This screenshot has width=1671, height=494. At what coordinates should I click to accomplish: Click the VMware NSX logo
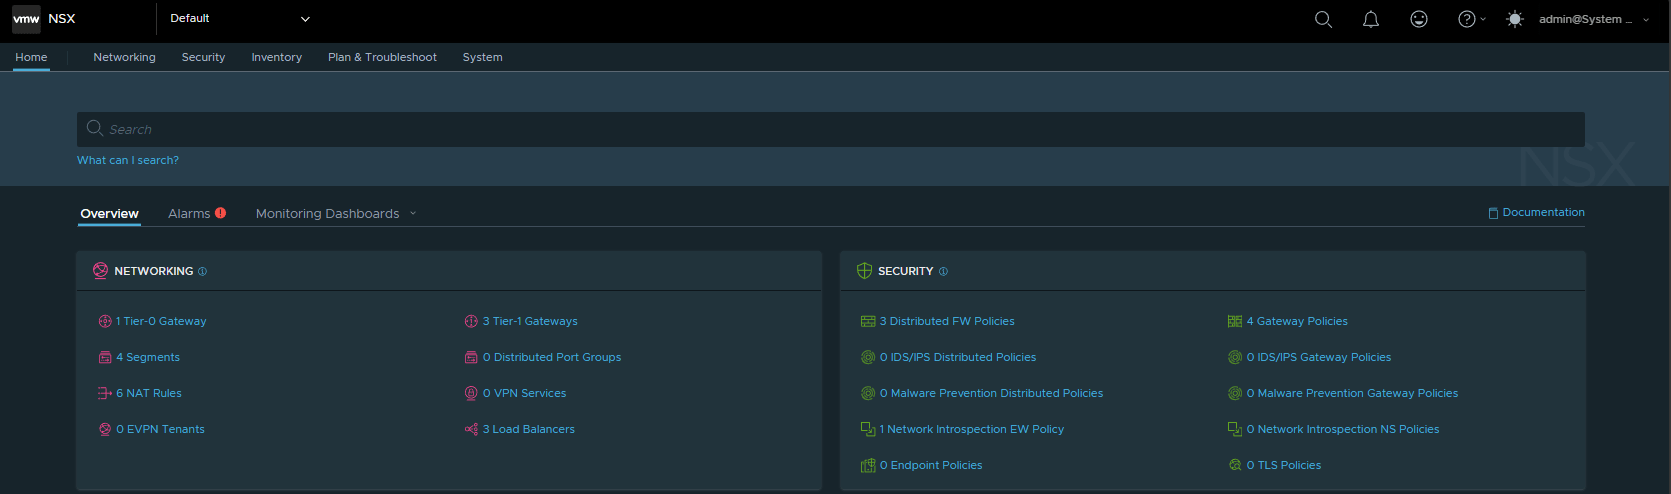(26, 19)
